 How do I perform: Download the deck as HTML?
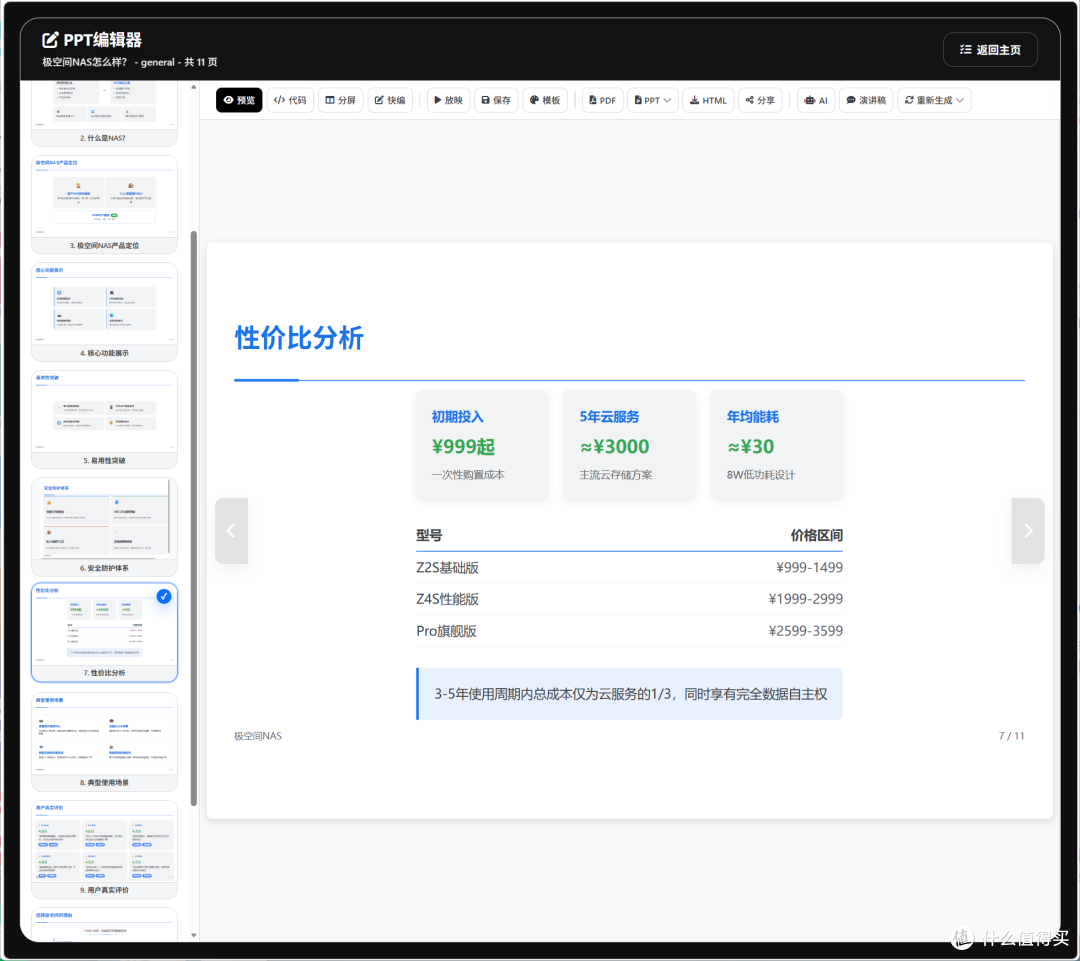[708, 100]
